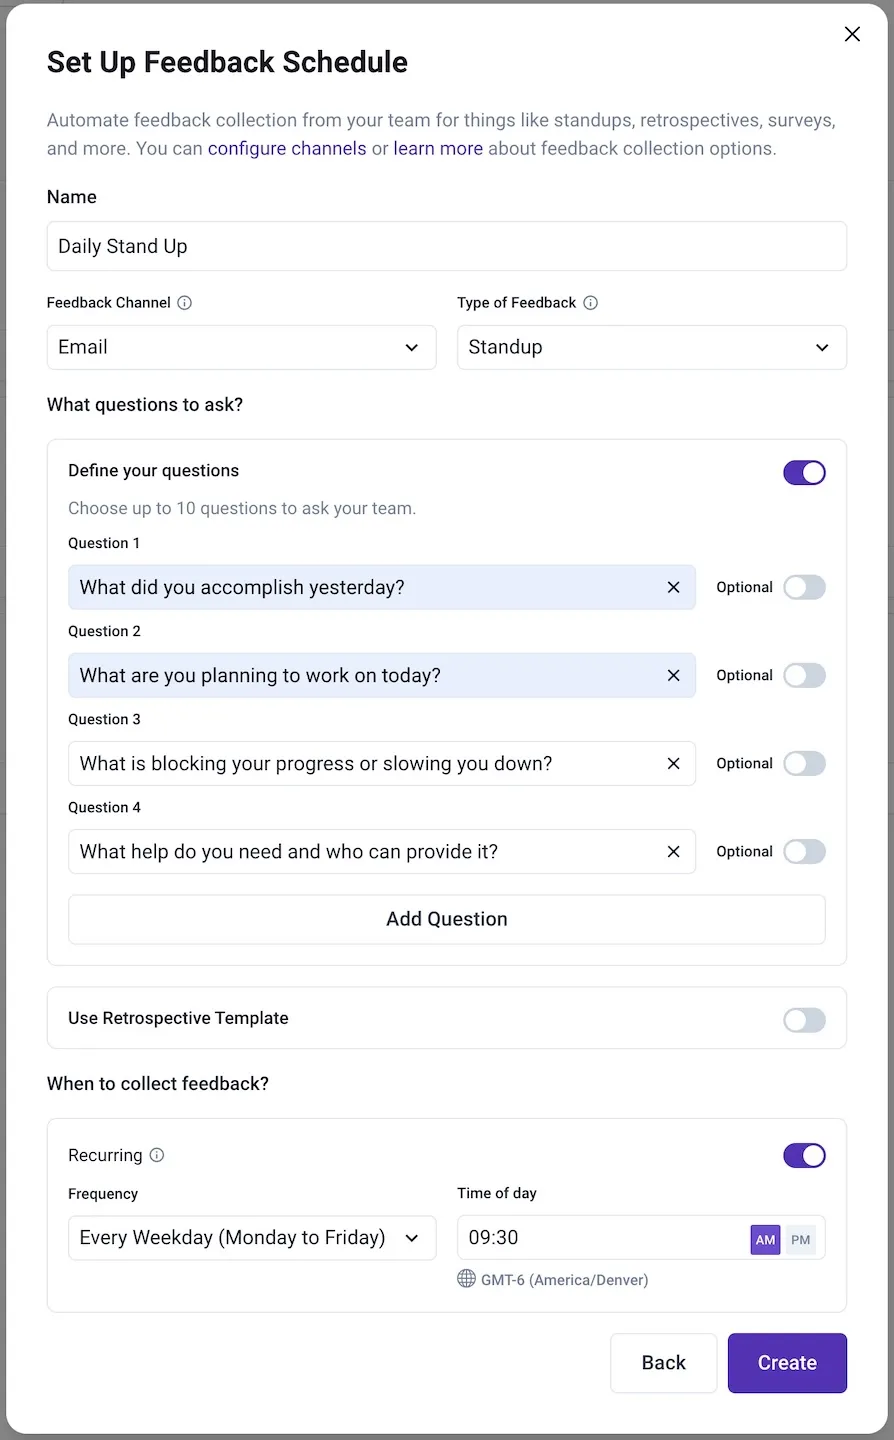Turn off the Recurring toggle
Viewport: 894px width, 1440px height.
tap(804, 1156)
